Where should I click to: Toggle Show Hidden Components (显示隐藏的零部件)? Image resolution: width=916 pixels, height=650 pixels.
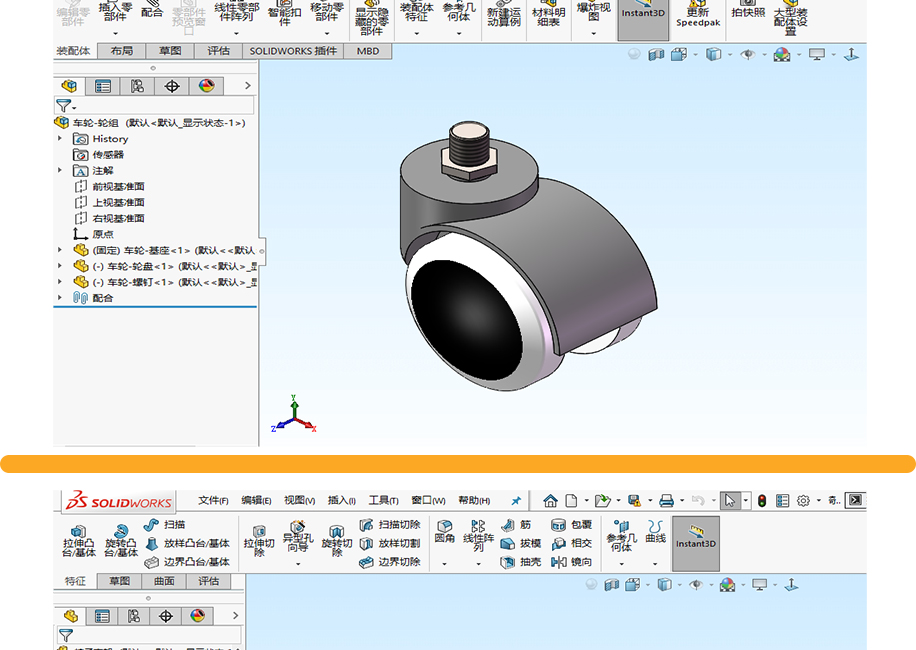coord(372,18)
